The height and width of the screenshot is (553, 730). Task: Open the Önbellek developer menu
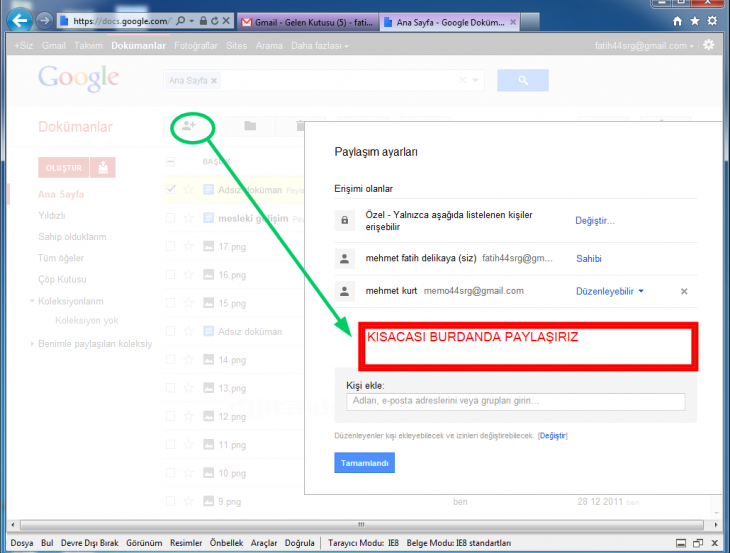[226, 543]
